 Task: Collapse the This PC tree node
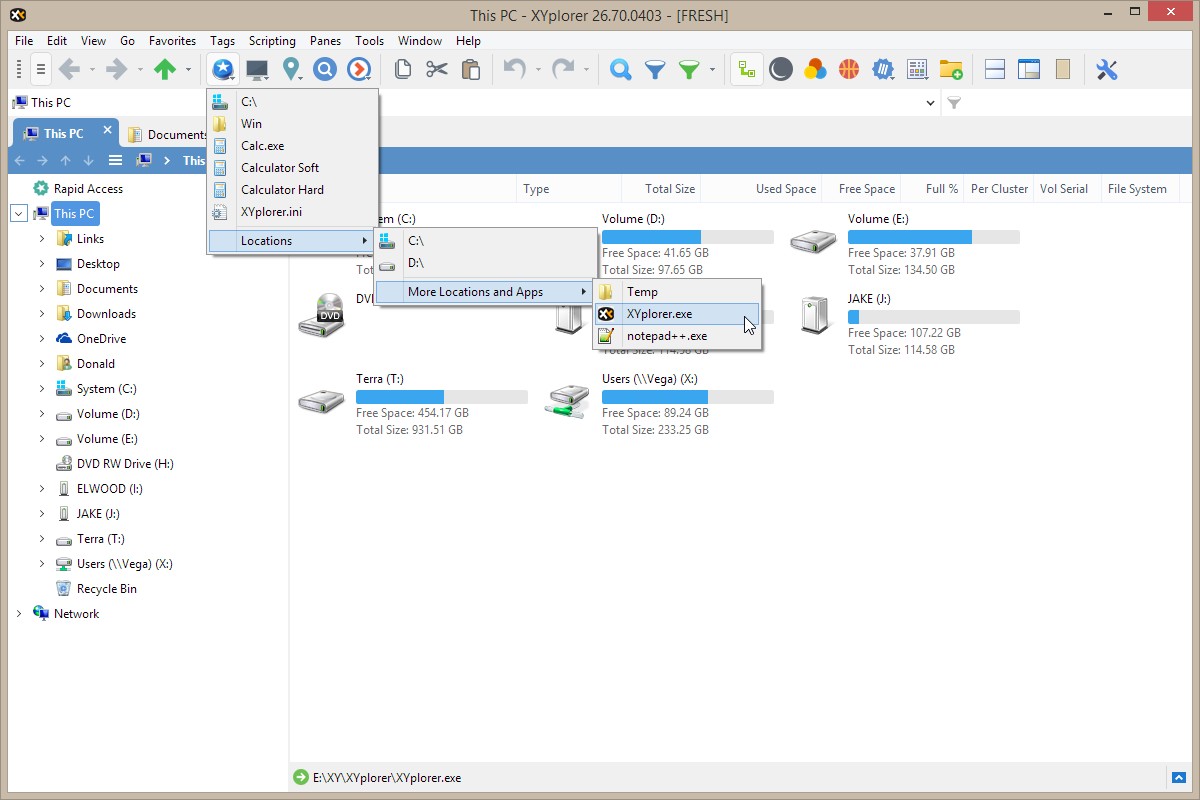pyautogui.click(x=18, y=213)
